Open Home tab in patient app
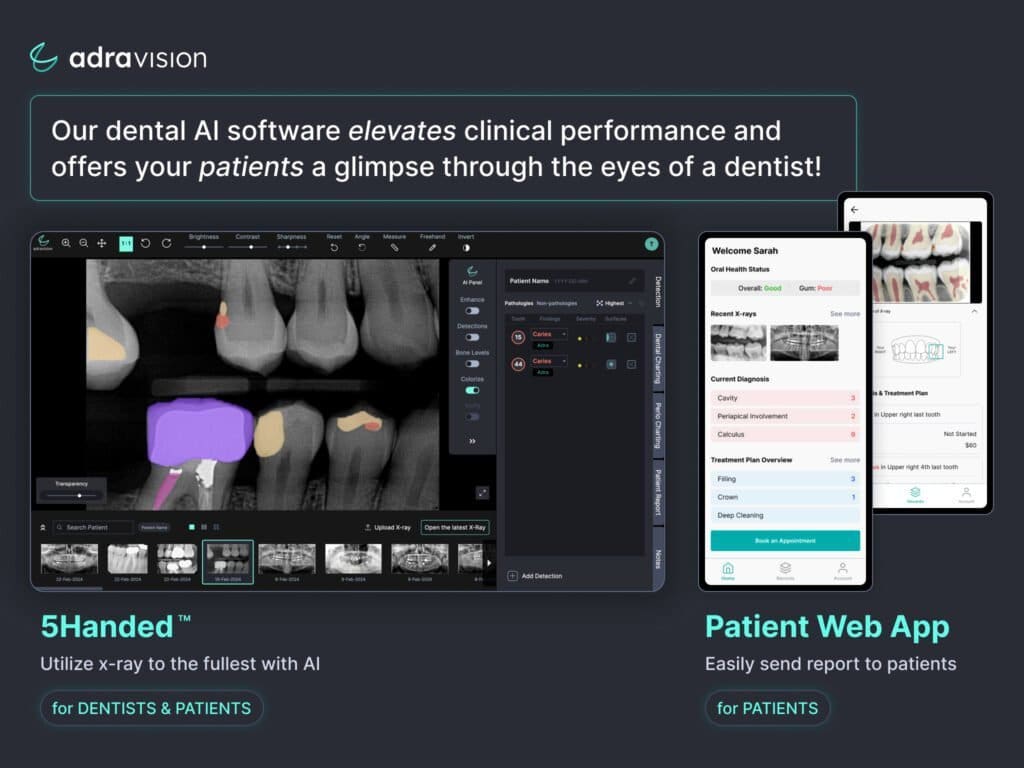The image size is (1024, 768). click(728, 570)
